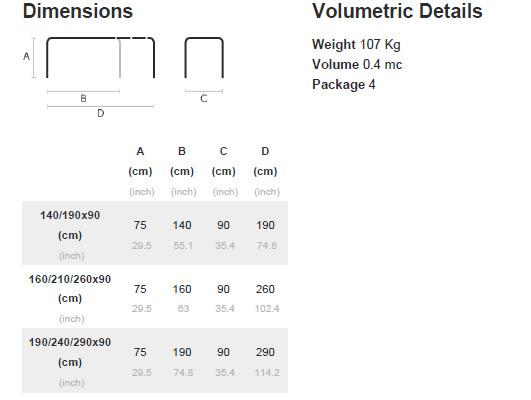The width and height of the screenshot is (531, 400).
Task: Click column header D (cm)
Action: click(x=265, y=161)
